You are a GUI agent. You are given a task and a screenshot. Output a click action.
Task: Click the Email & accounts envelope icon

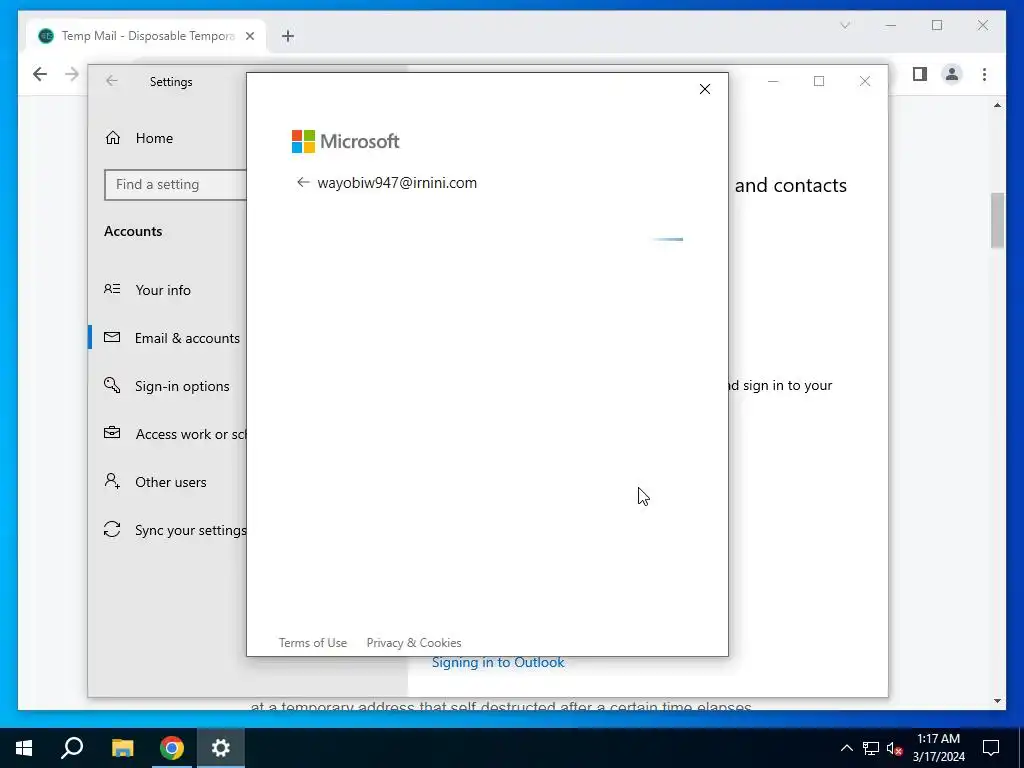(x=112, y=337)
